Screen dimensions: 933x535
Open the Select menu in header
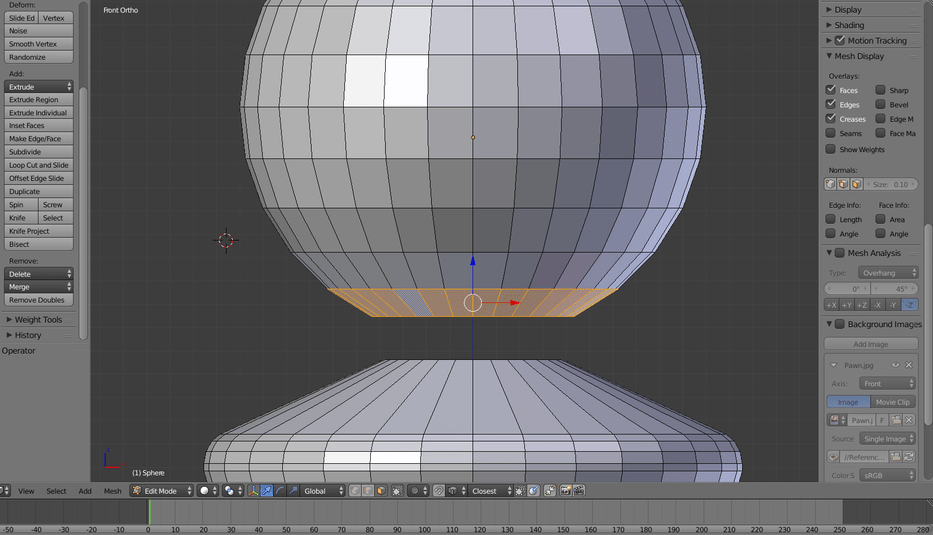[56, 491]
